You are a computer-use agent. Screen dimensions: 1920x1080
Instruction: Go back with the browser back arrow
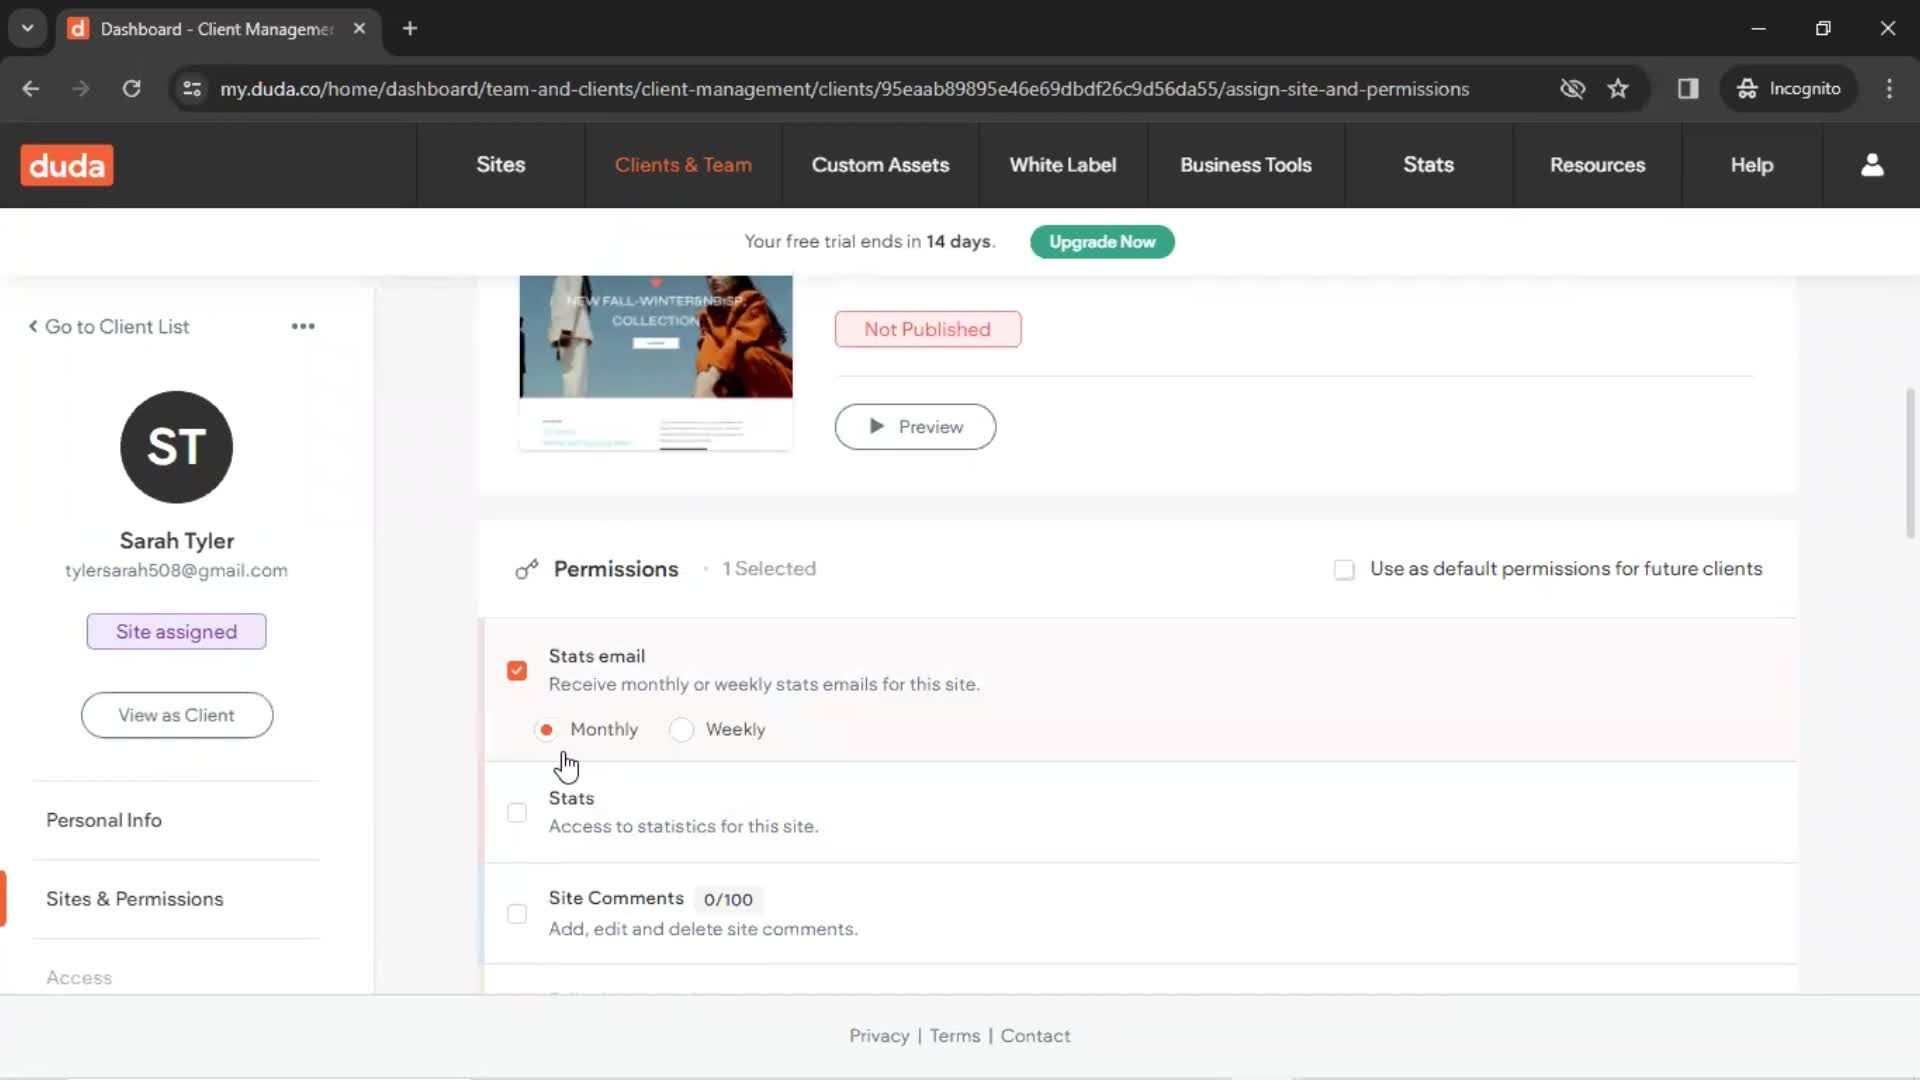tap(31, 89)
